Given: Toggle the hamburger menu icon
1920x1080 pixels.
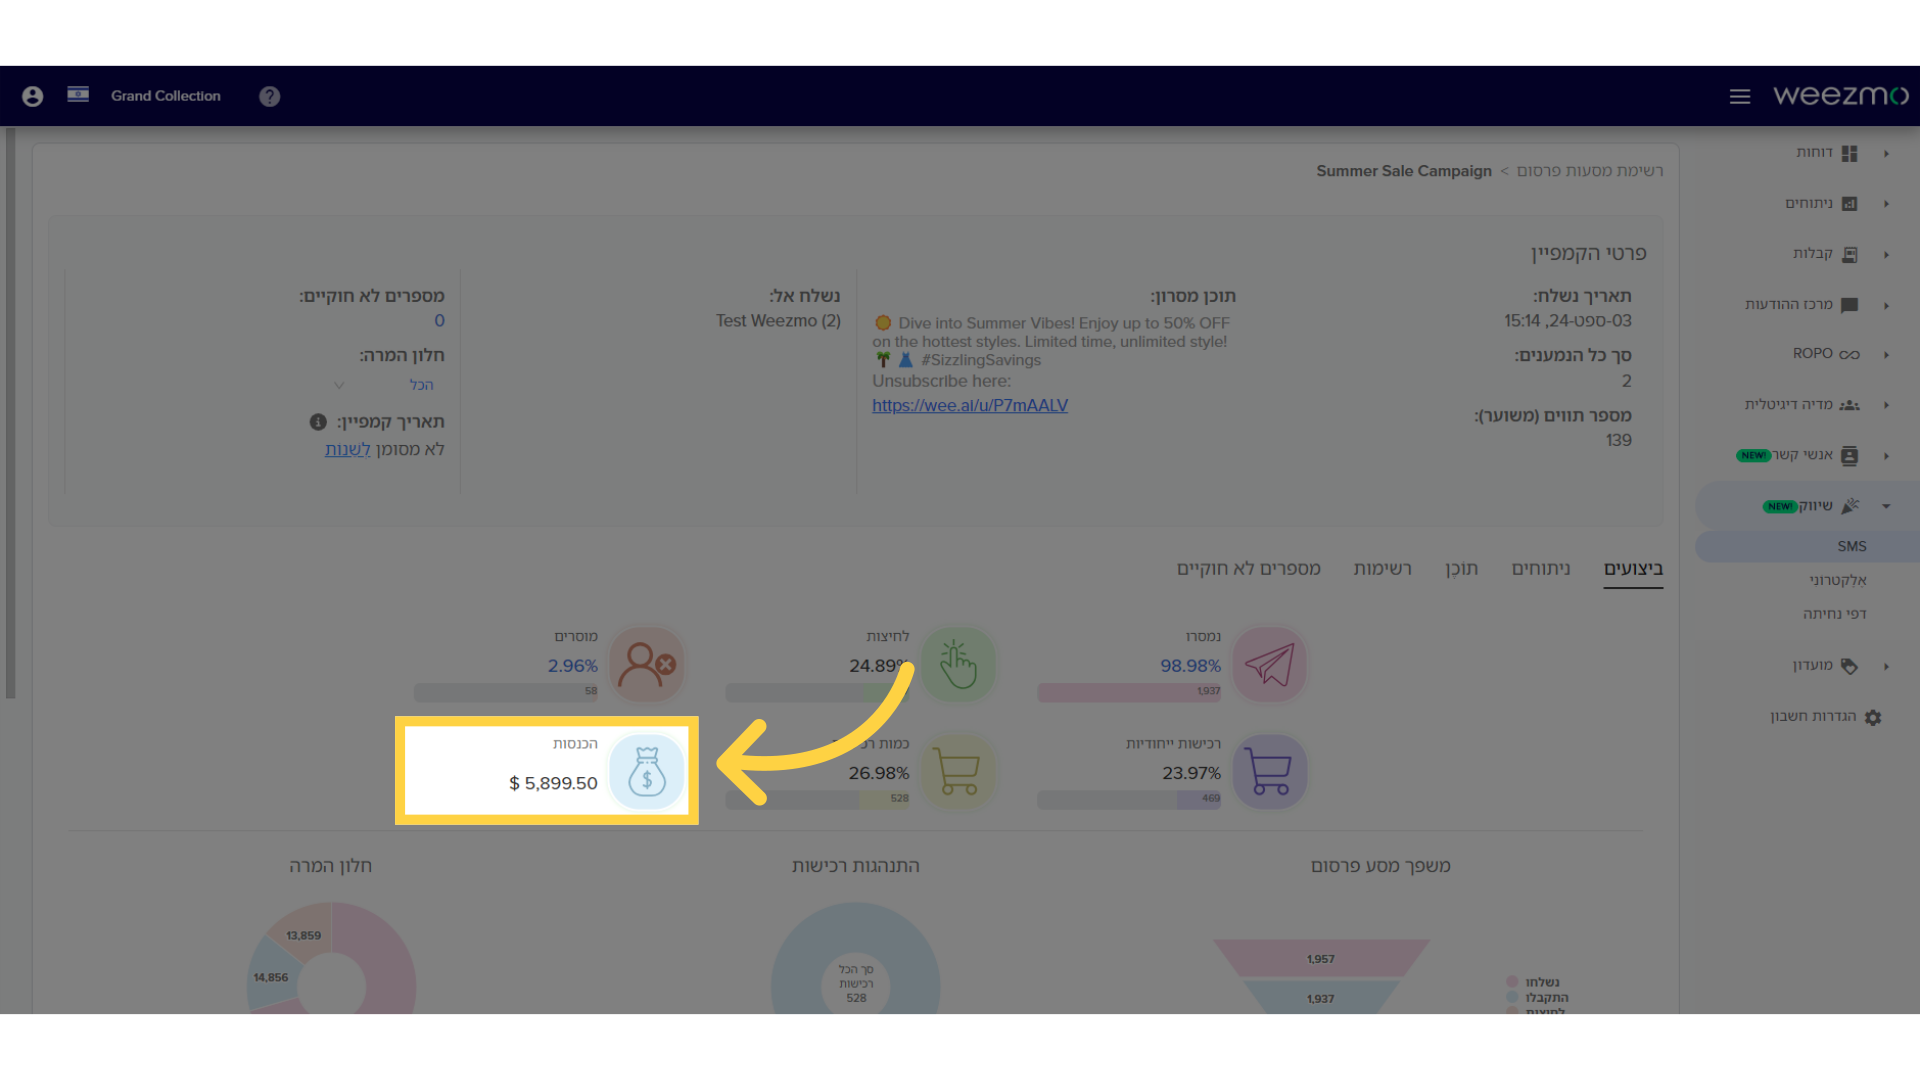Looking at the screenshot, I should pos(1740,96).
